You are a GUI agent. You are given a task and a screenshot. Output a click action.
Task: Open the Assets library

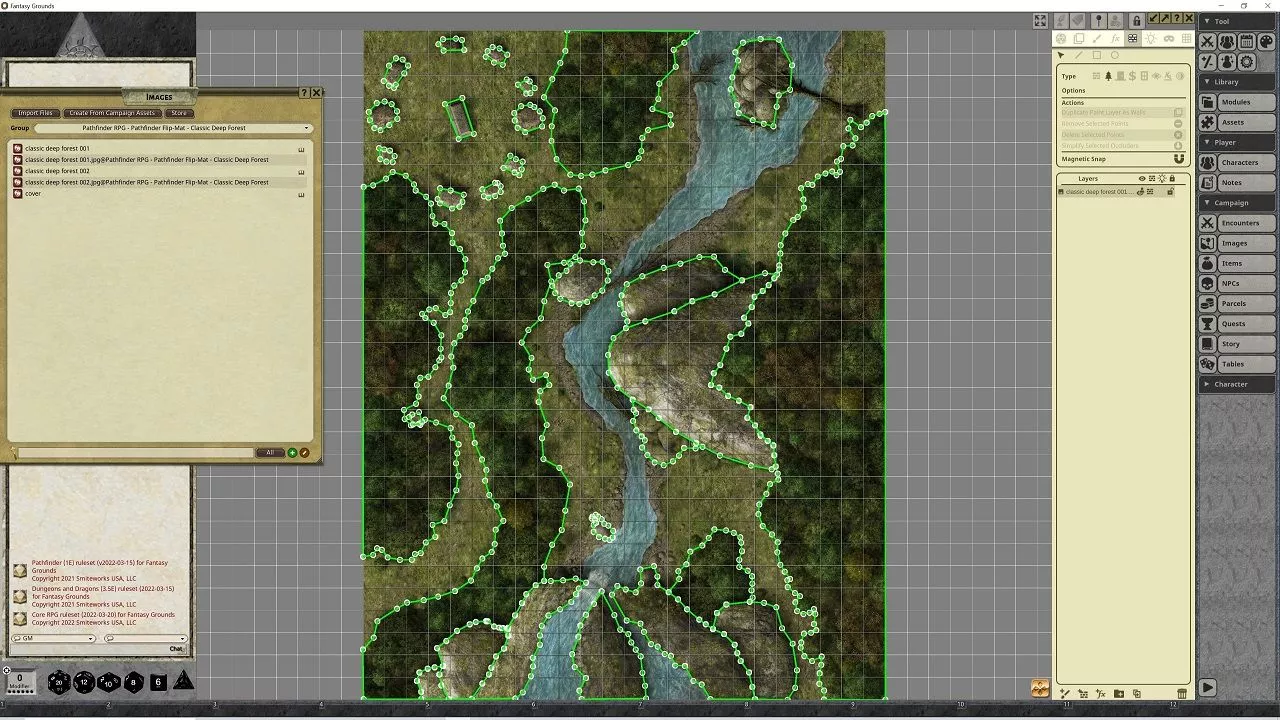tap(1246, 122)
